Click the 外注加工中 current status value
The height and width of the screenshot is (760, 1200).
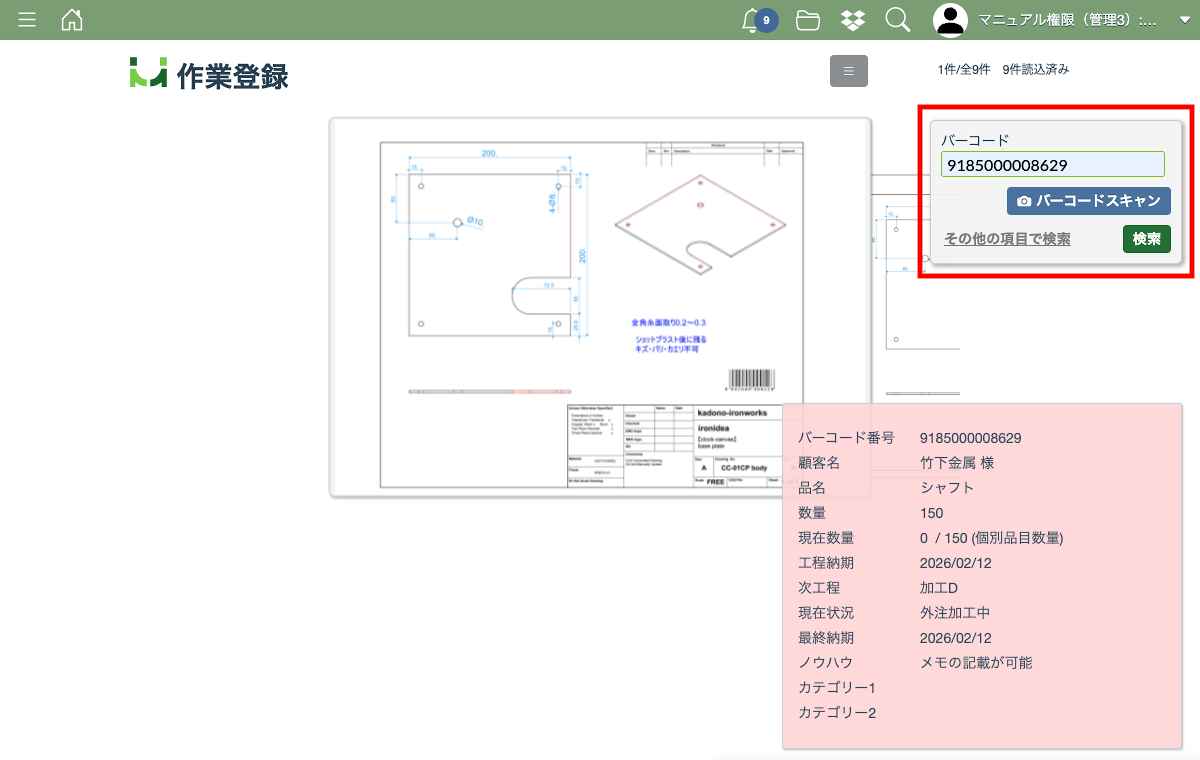[x=954, y=613]
